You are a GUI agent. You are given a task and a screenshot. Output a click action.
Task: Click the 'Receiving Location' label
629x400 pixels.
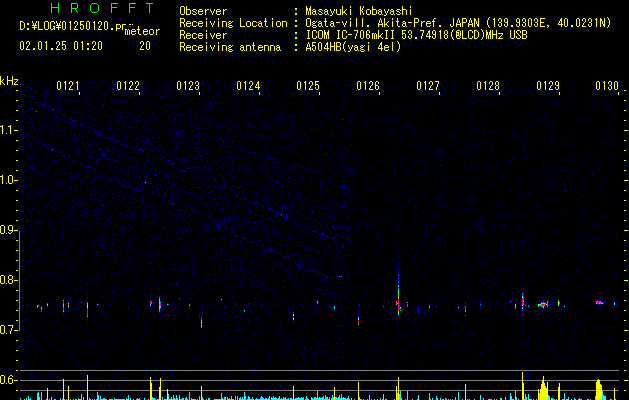coord(233,23)
